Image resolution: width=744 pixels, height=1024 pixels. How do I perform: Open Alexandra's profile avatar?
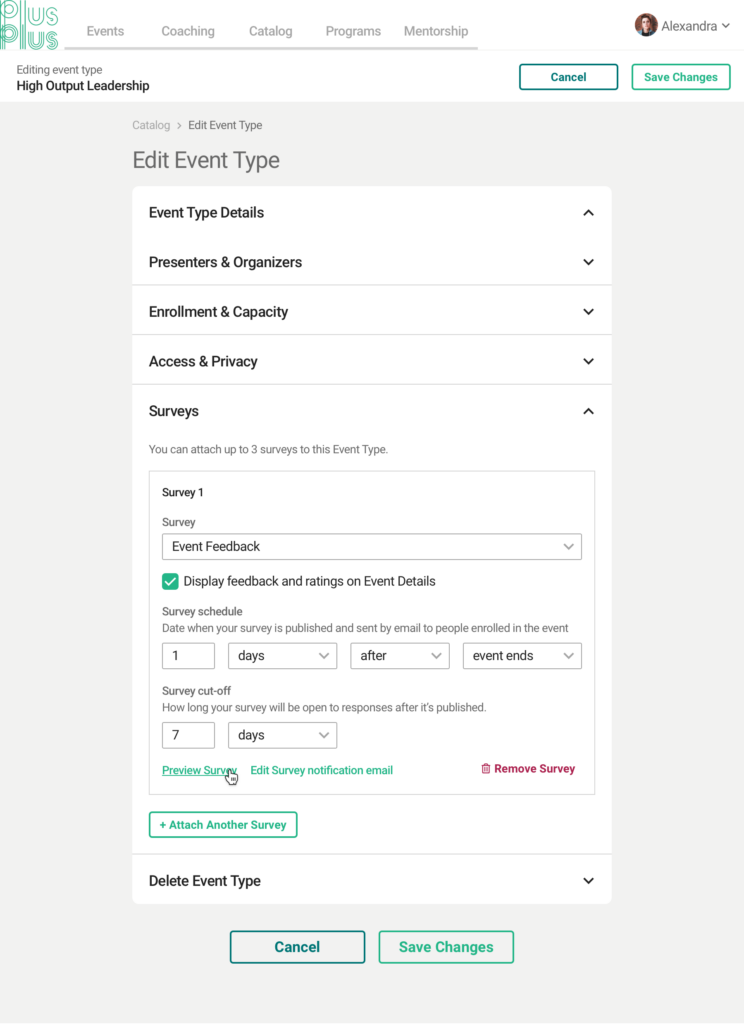(x=645, y=25)
